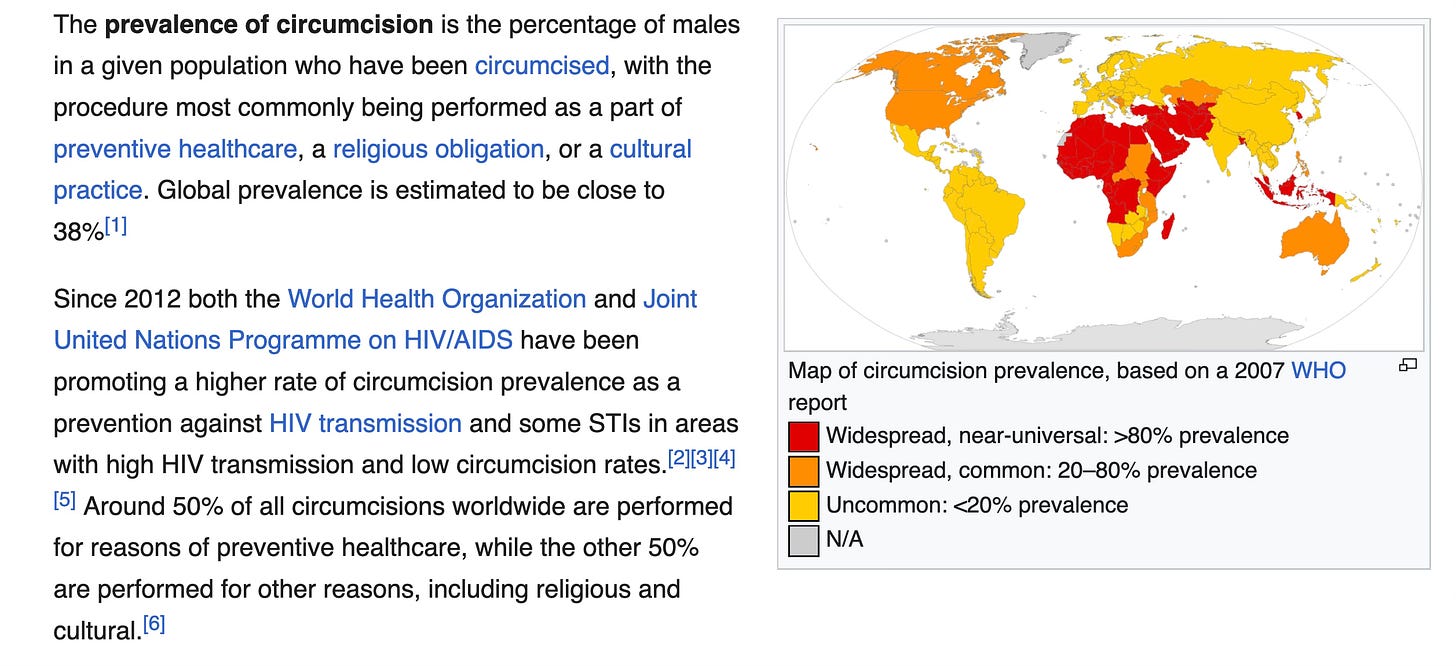The height and width of the screenshot is (666, 1456).
Task: Jump to citation reference [3]
Action: pos(701,459)
